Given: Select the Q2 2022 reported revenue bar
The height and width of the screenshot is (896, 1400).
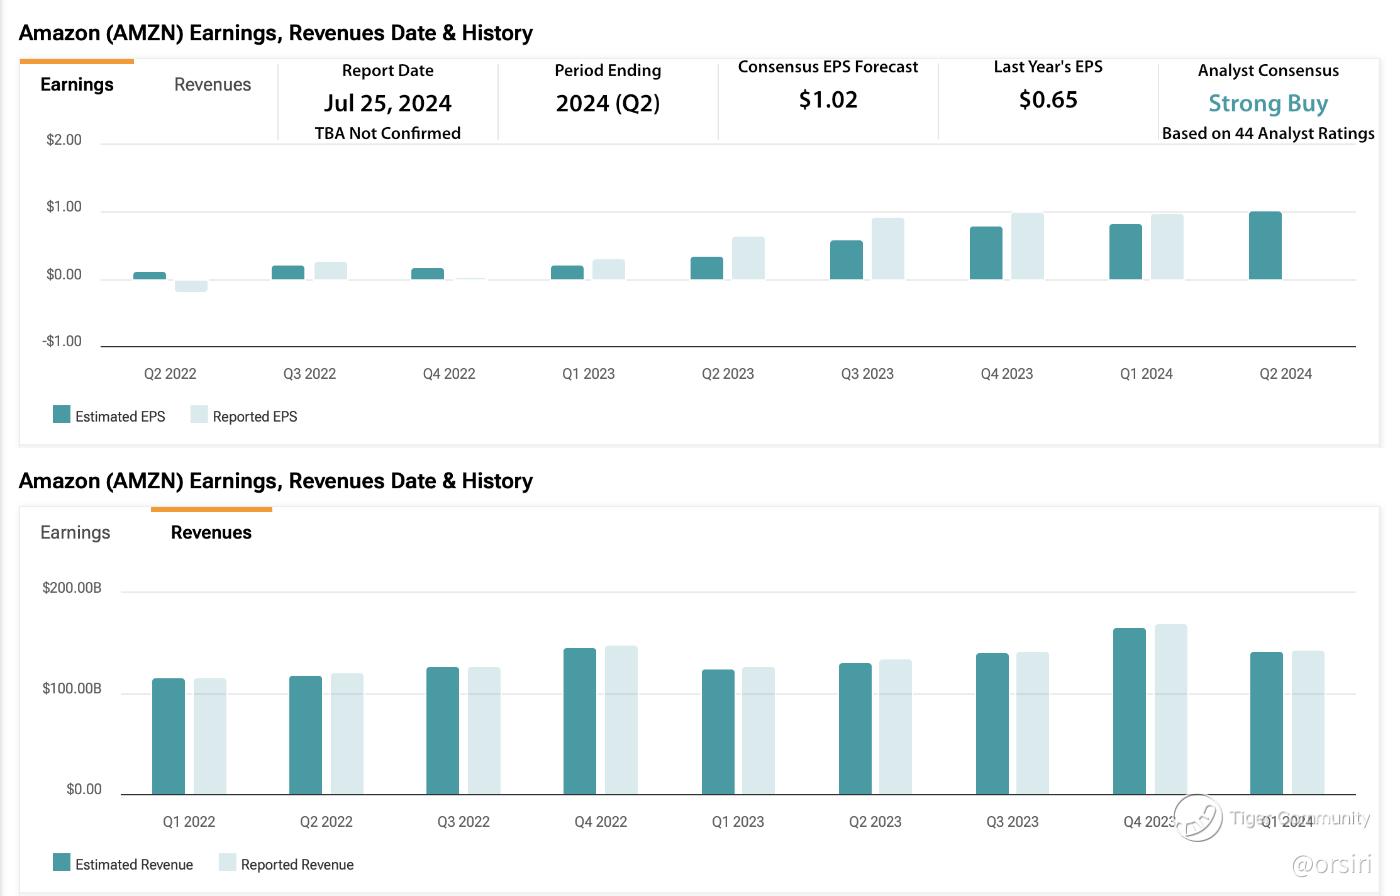Looking at the screenshot, I should click(x=347, y=733).
